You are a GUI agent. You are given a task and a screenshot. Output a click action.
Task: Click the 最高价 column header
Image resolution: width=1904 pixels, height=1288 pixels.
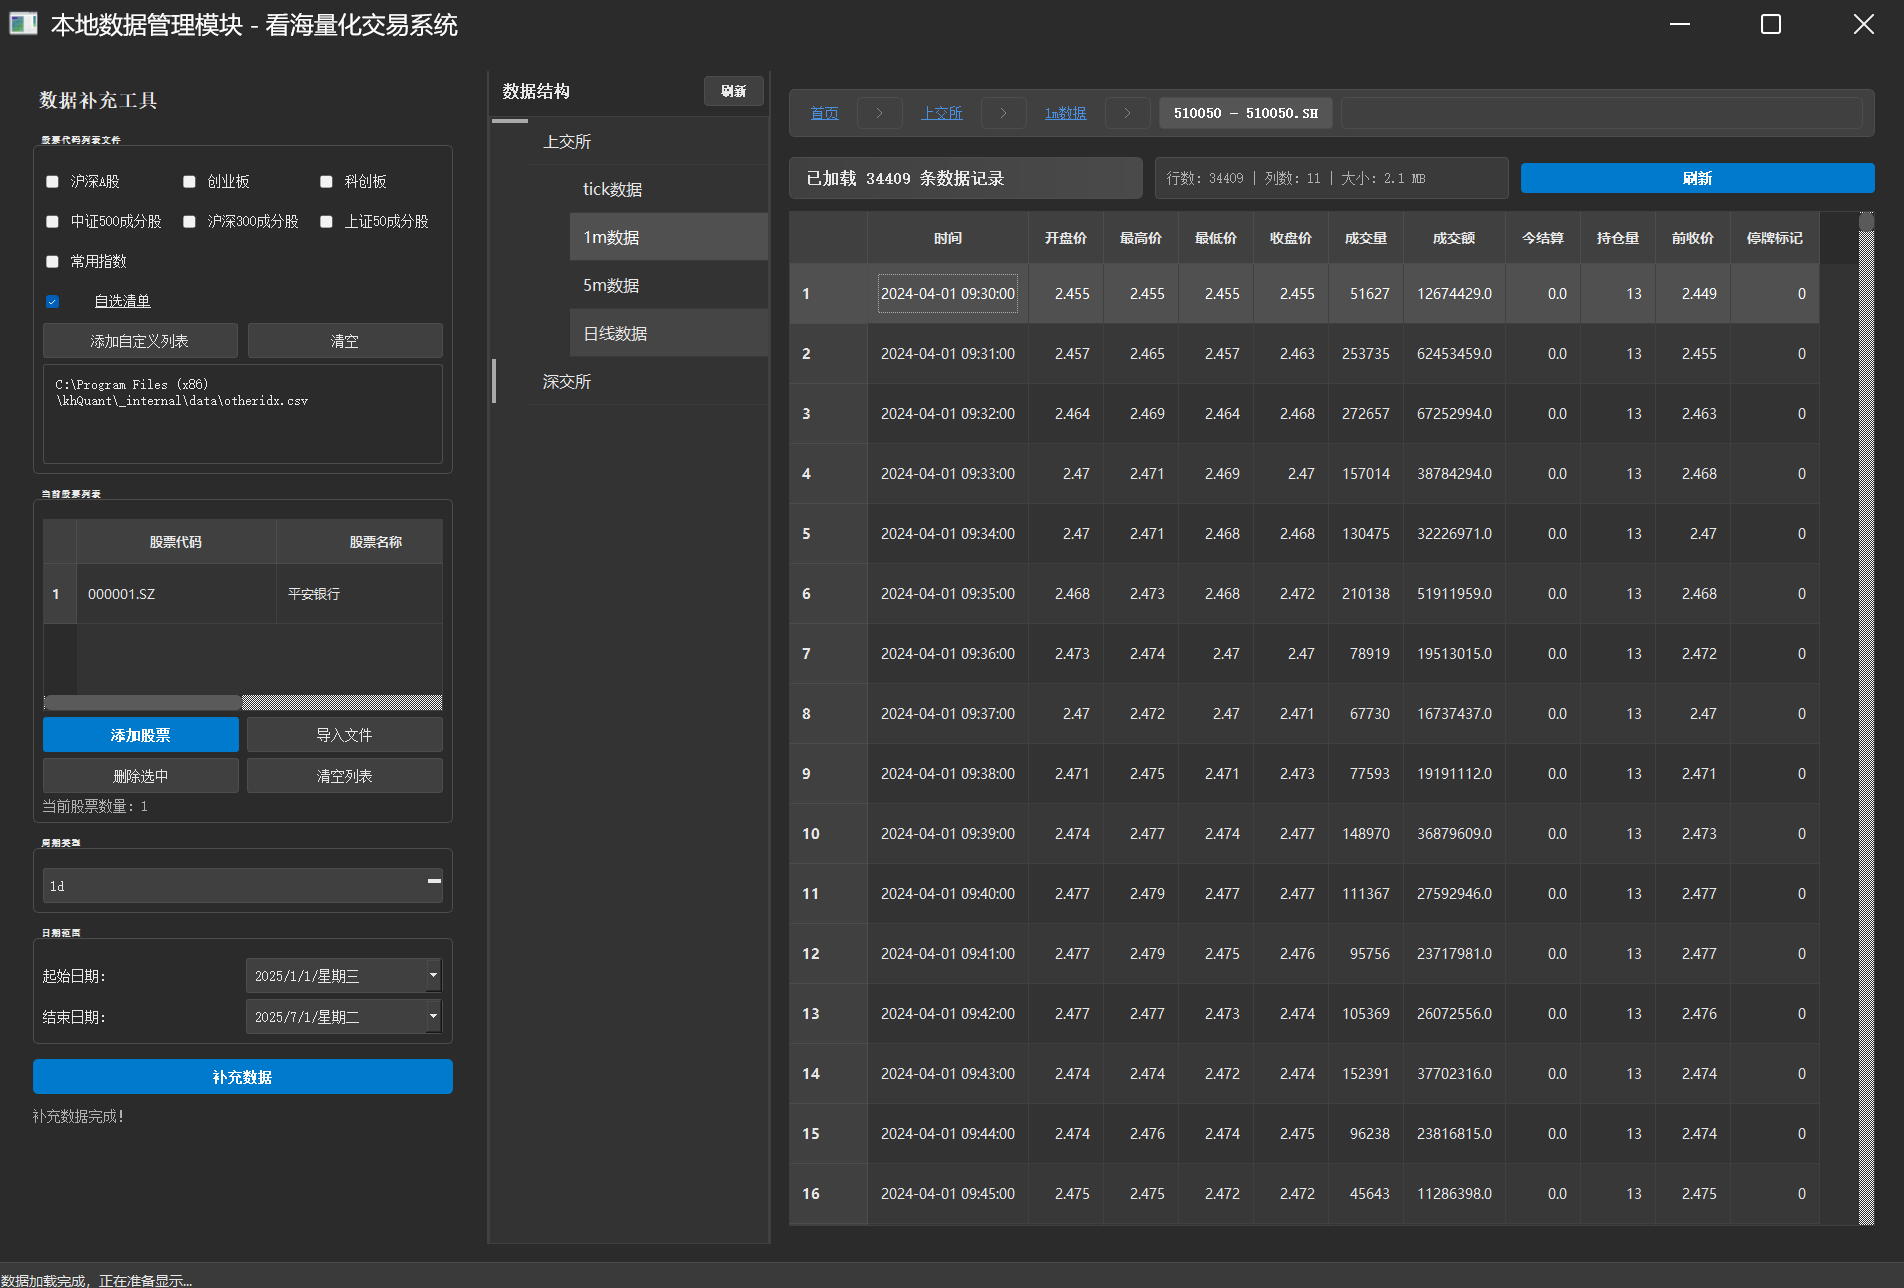pos(1141,238)
